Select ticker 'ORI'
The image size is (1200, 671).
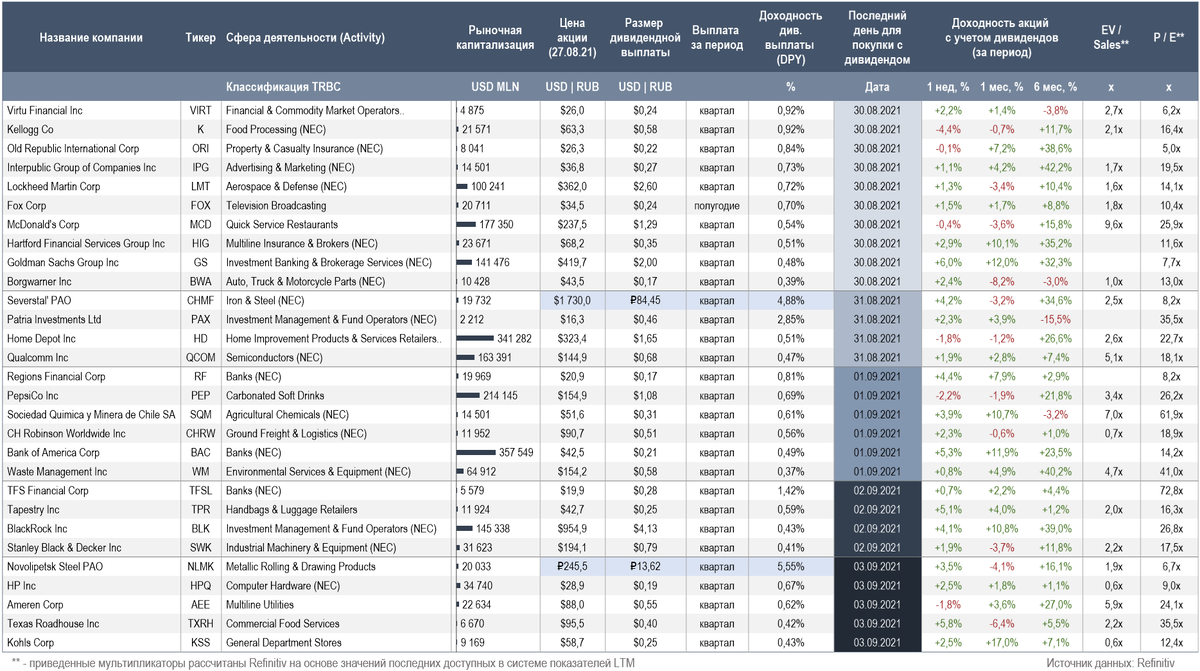coord(200,149)
